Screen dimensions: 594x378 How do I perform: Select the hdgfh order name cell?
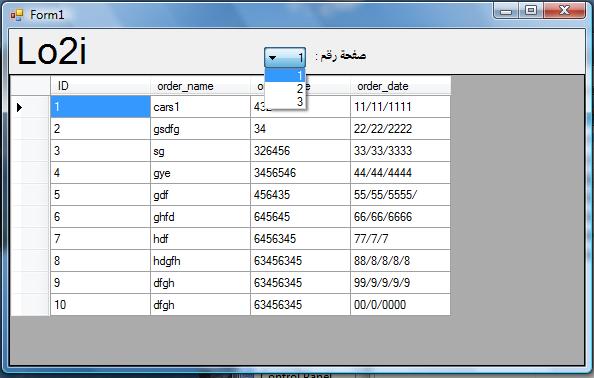(200, 261)
